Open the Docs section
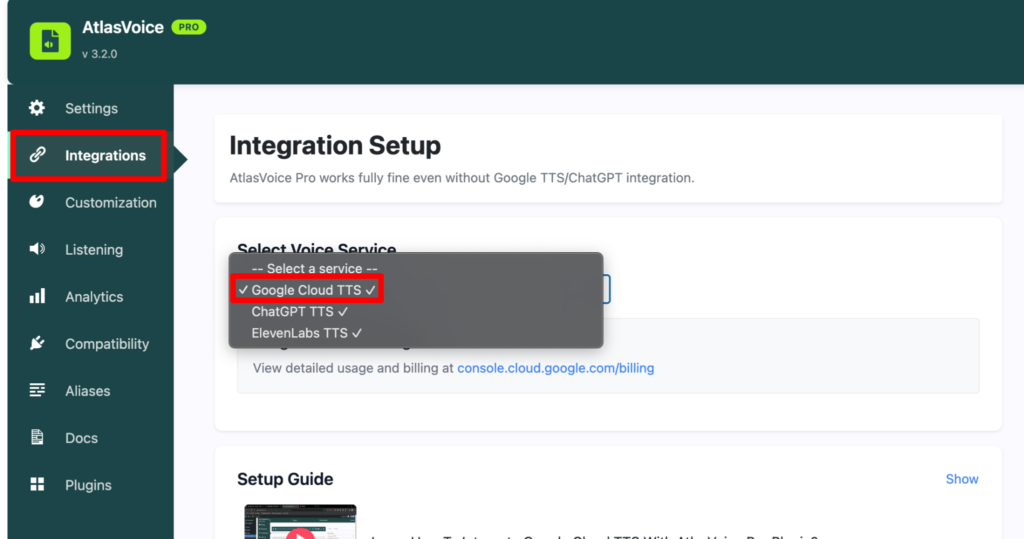Screen dimensions: 1024x539 pyautogui.click(x=91, y=437)
